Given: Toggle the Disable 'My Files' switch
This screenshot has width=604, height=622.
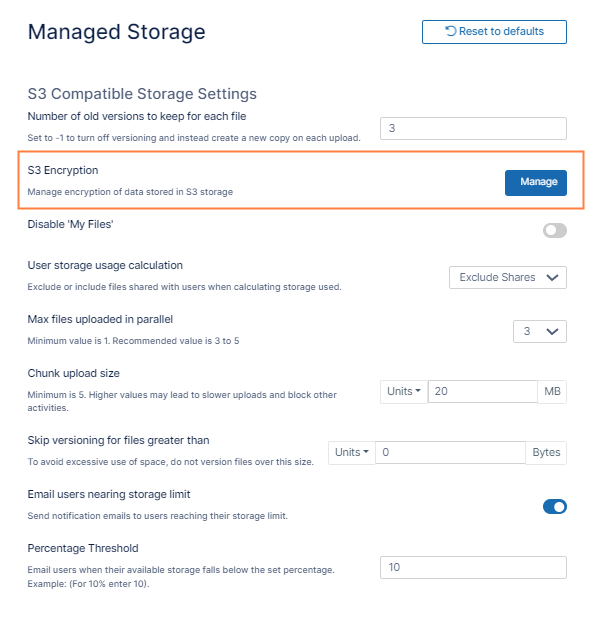Looking at the screenshot, I should click(x=554, y=230).
